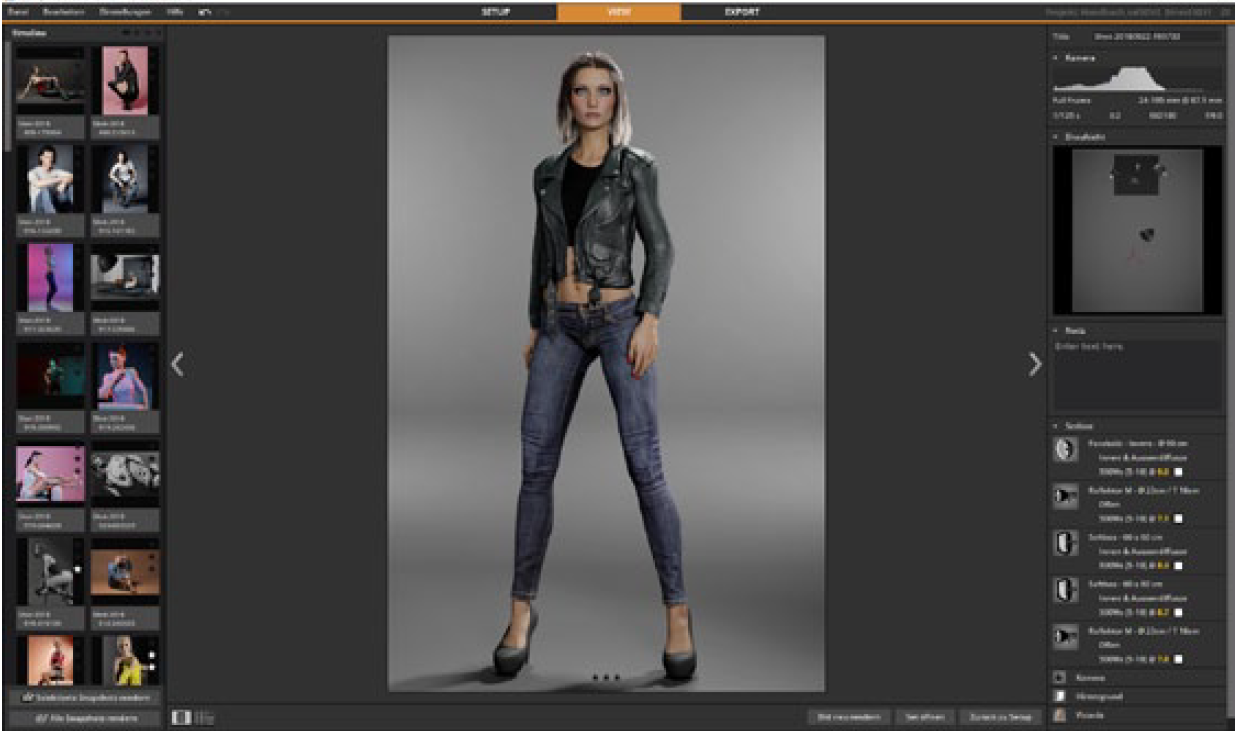Click the last Reflektor M light icon

1065,637
